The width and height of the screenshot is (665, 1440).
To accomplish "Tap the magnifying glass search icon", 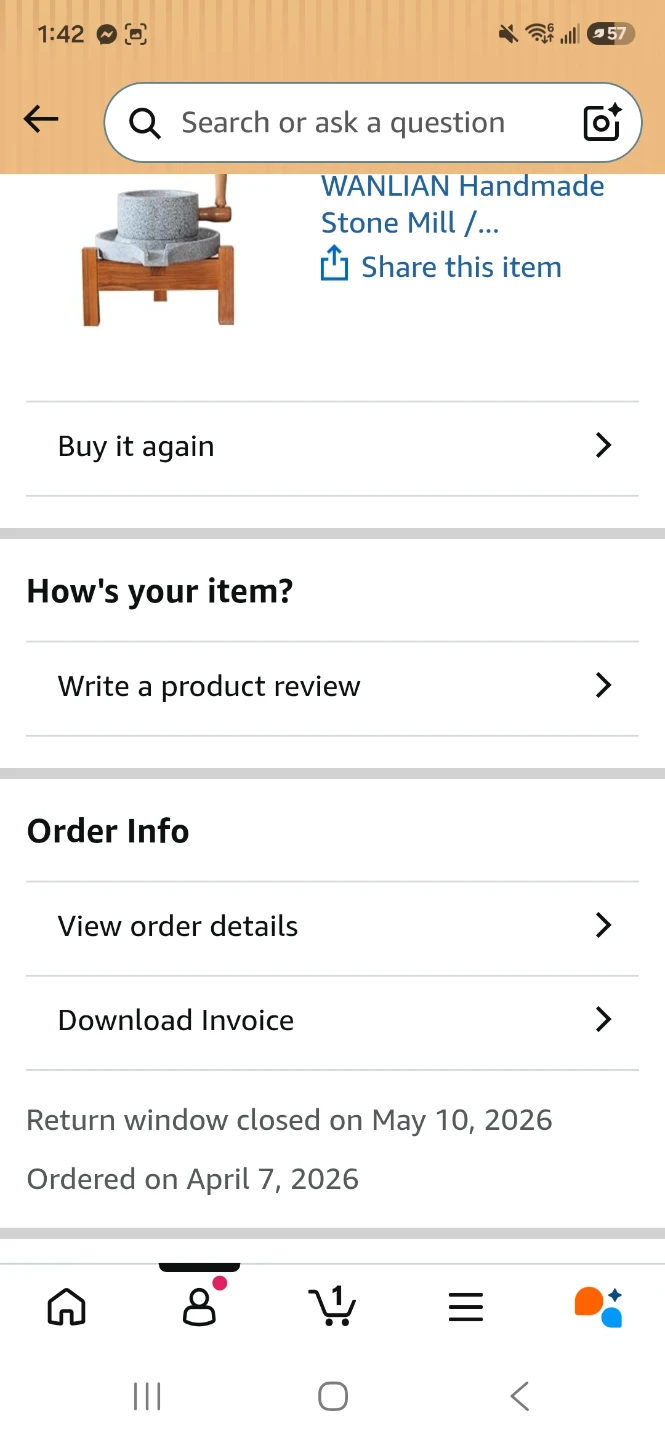I will pos(145,123).
